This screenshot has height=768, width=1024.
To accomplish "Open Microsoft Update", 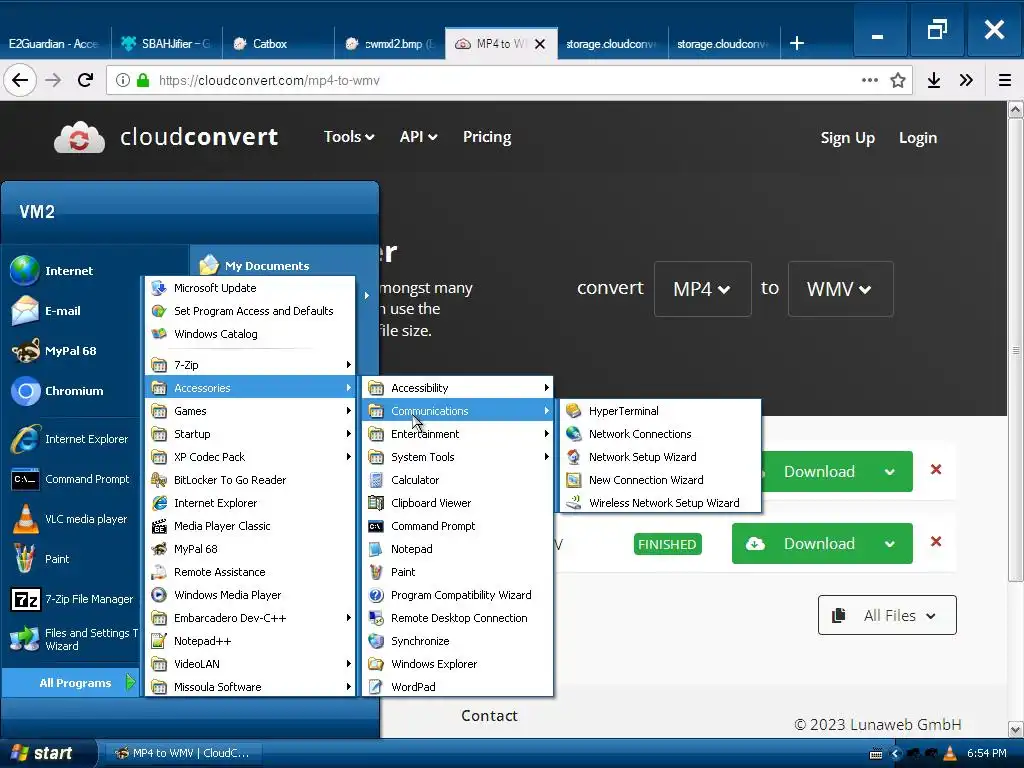I will pyautogui.click(x=250, y=287).
